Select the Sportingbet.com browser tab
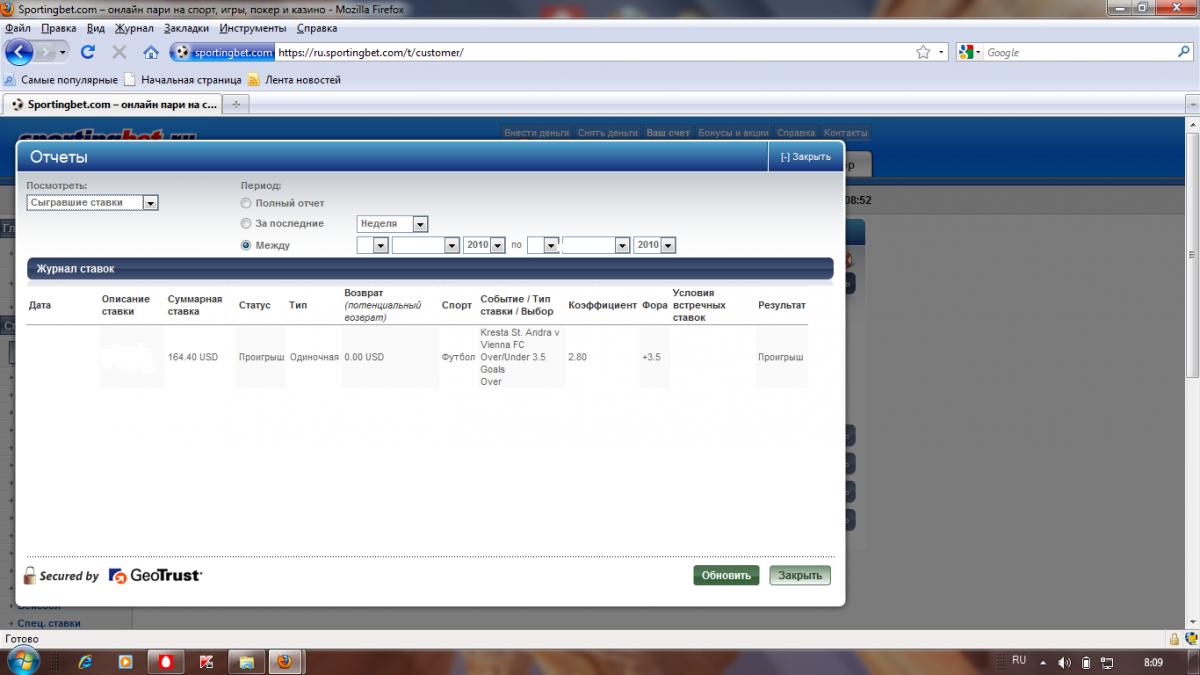Screen dimensions: 1200x675 coord(111,103)
